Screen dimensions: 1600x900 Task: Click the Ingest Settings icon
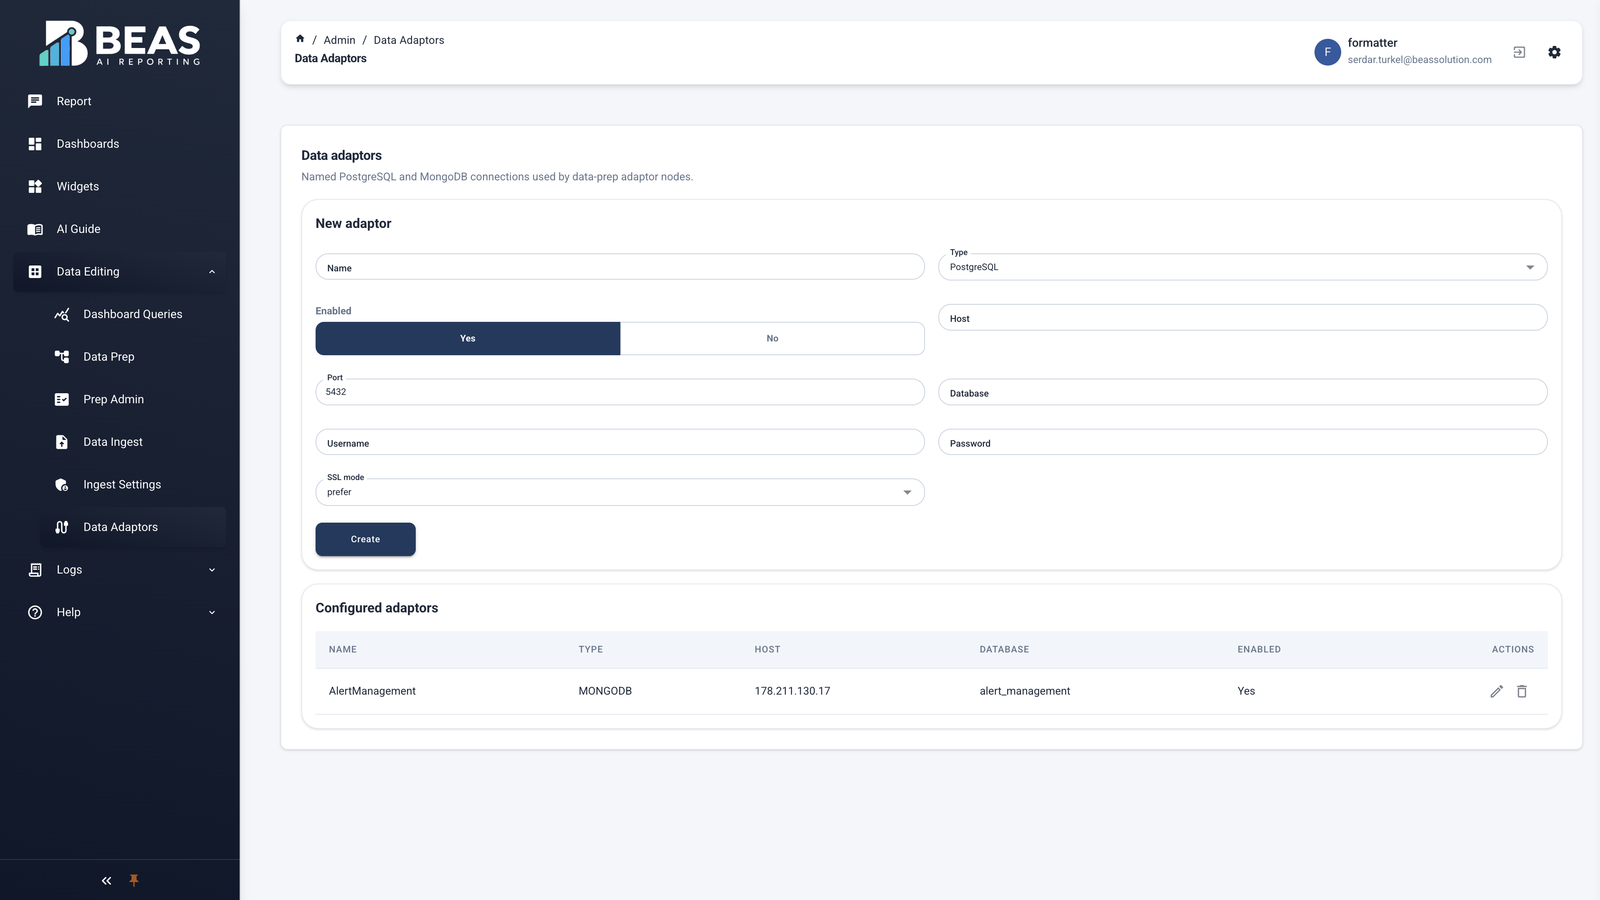click(62, 484)
